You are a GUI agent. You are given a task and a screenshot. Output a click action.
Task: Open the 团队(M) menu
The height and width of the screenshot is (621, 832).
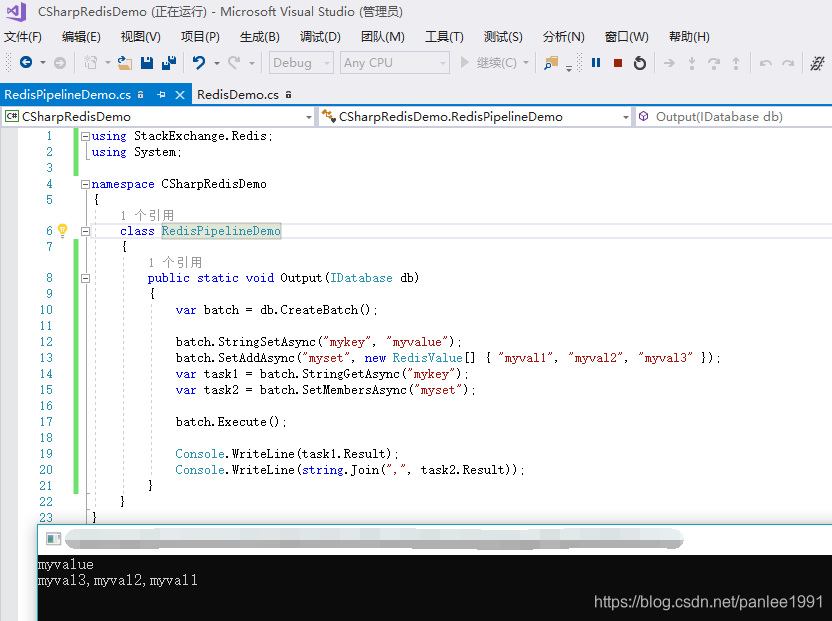(x=383, y=37)
